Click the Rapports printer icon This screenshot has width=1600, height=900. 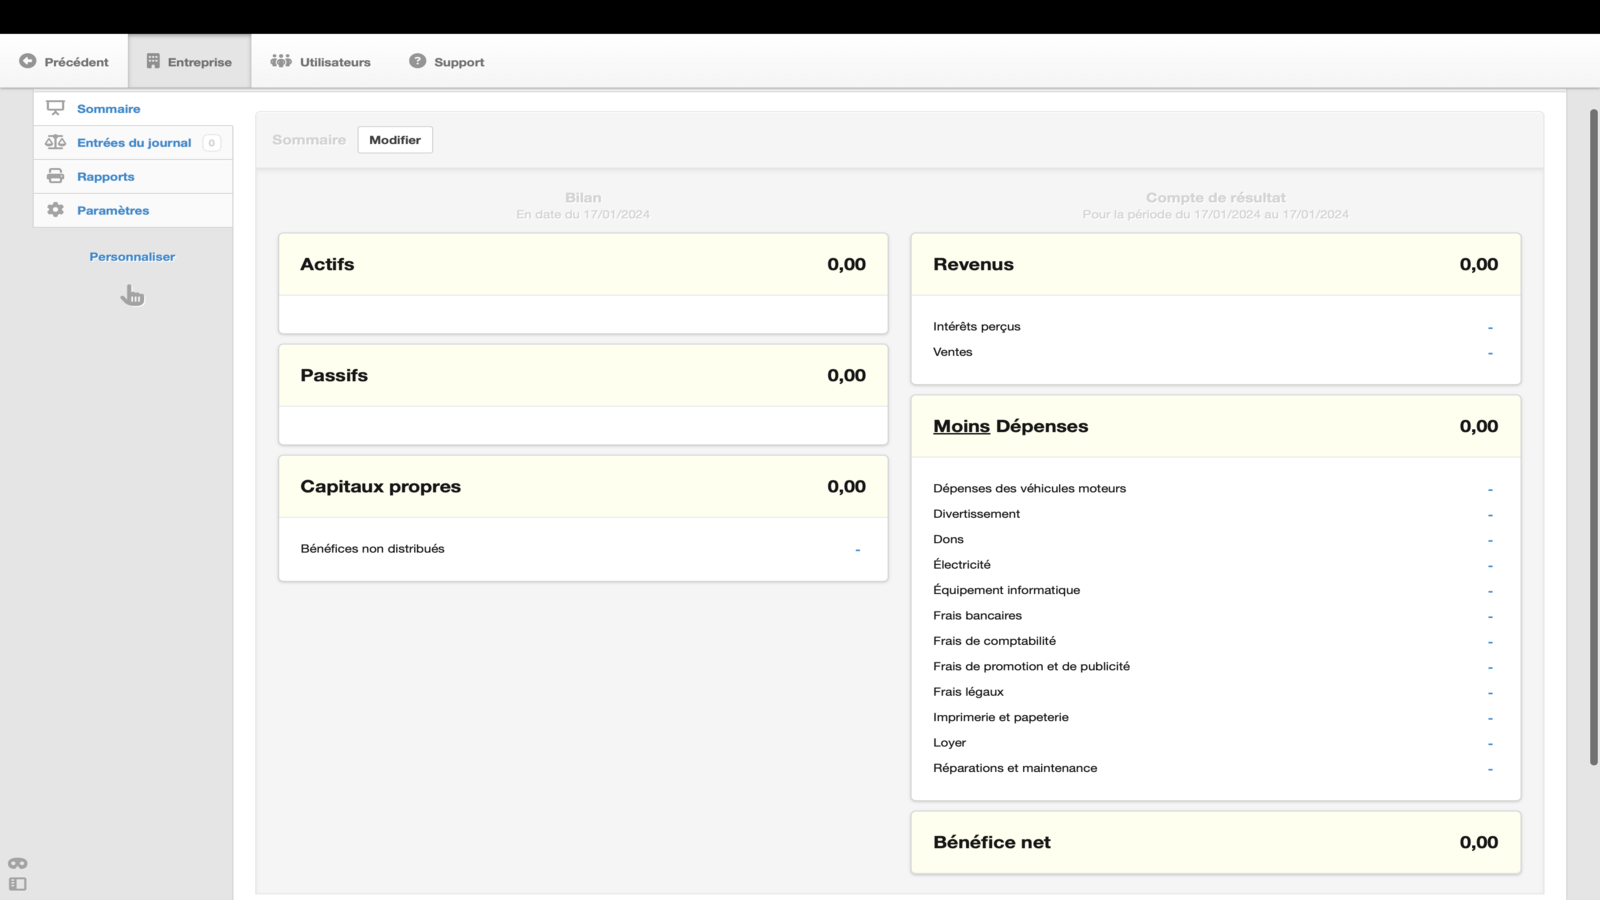point(55,176)
